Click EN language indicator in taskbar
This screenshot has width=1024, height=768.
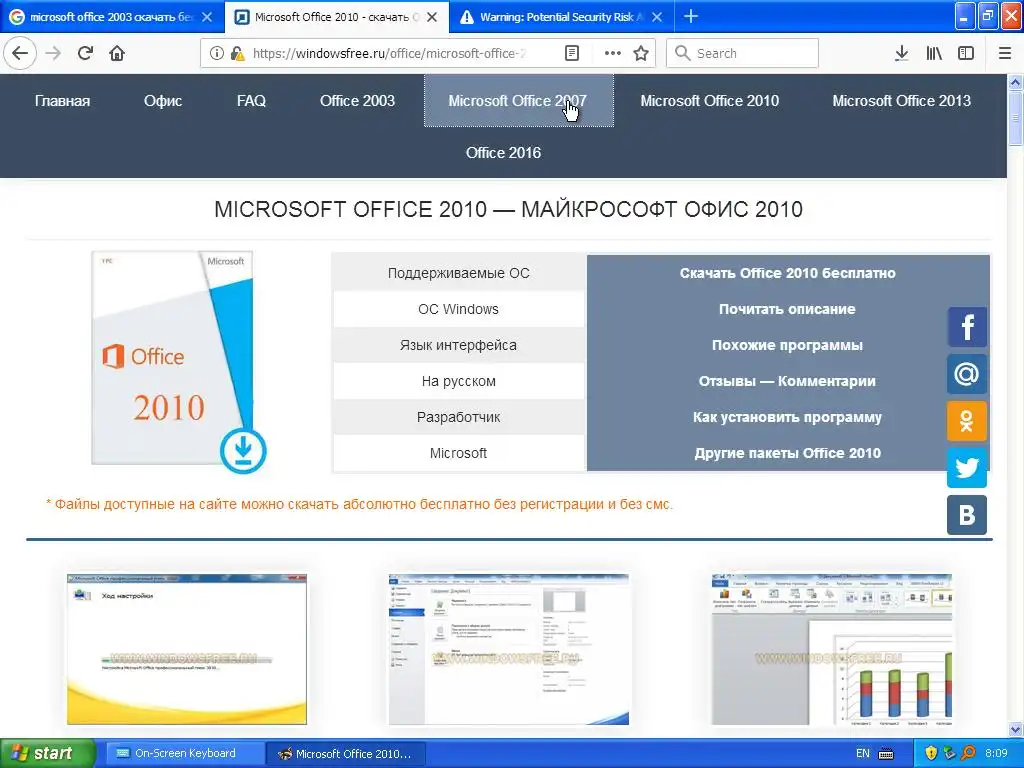863,753
